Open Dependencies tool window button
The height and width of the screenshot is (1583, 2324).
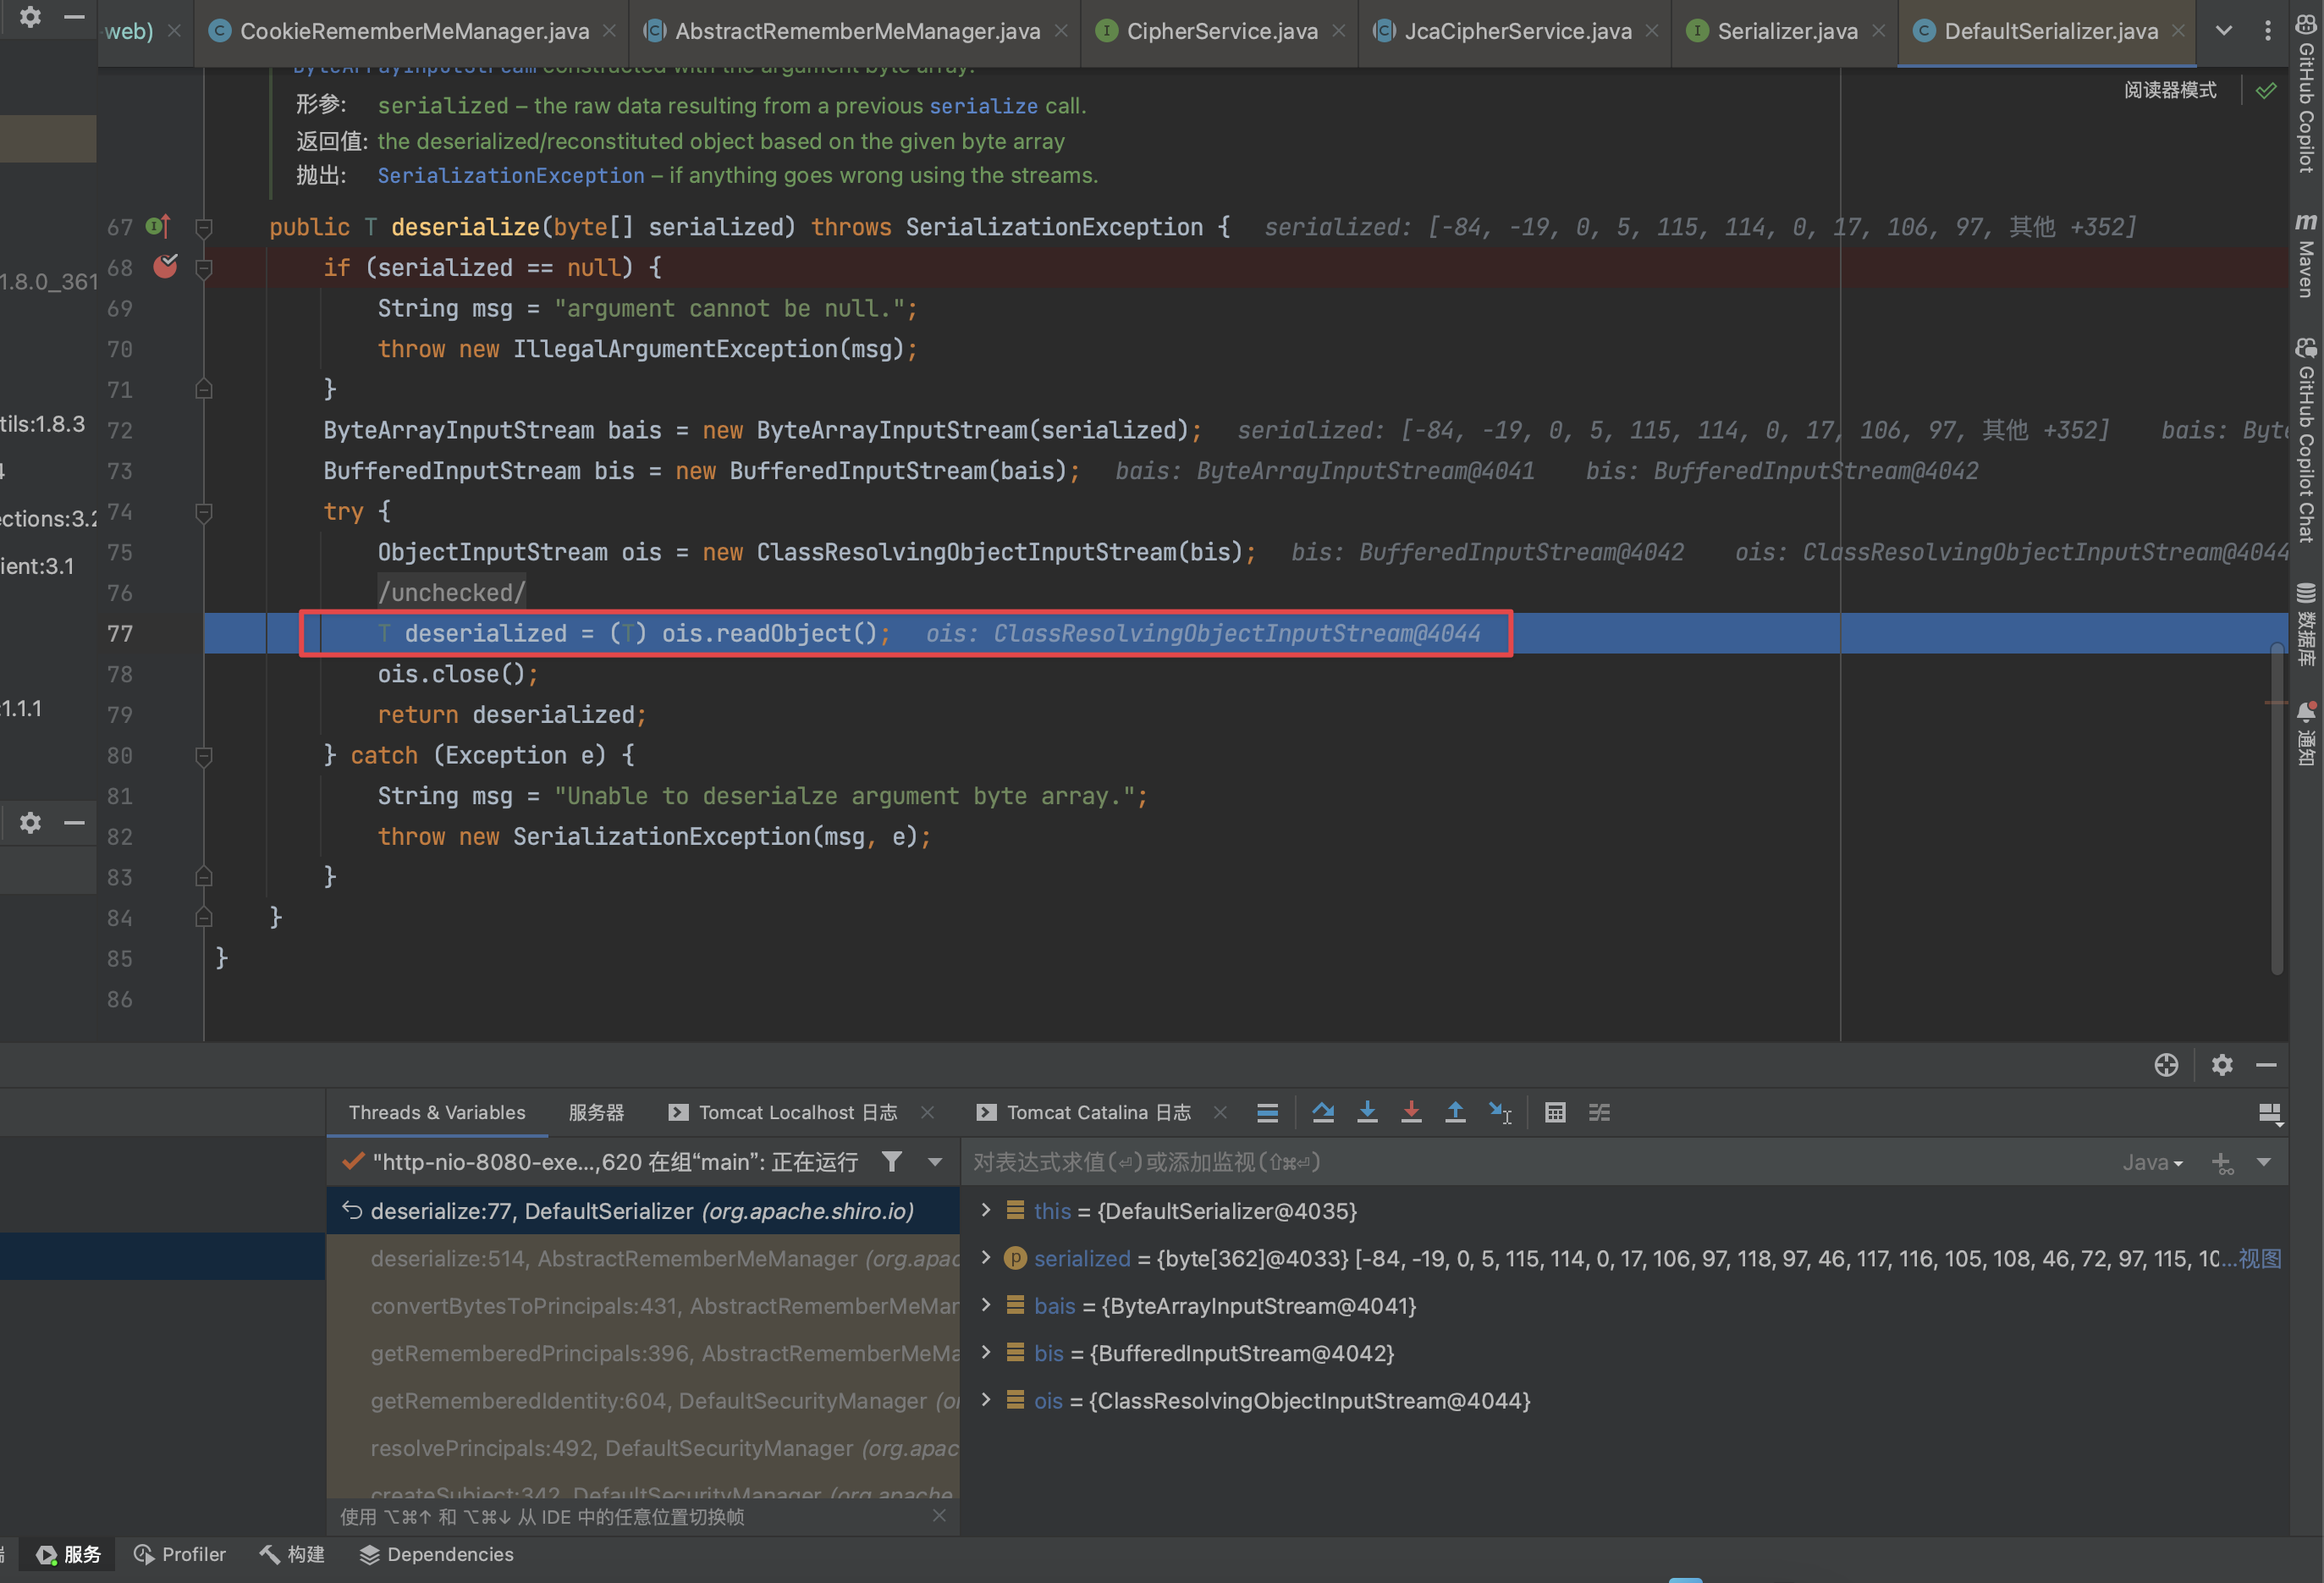click(437, 1554)
